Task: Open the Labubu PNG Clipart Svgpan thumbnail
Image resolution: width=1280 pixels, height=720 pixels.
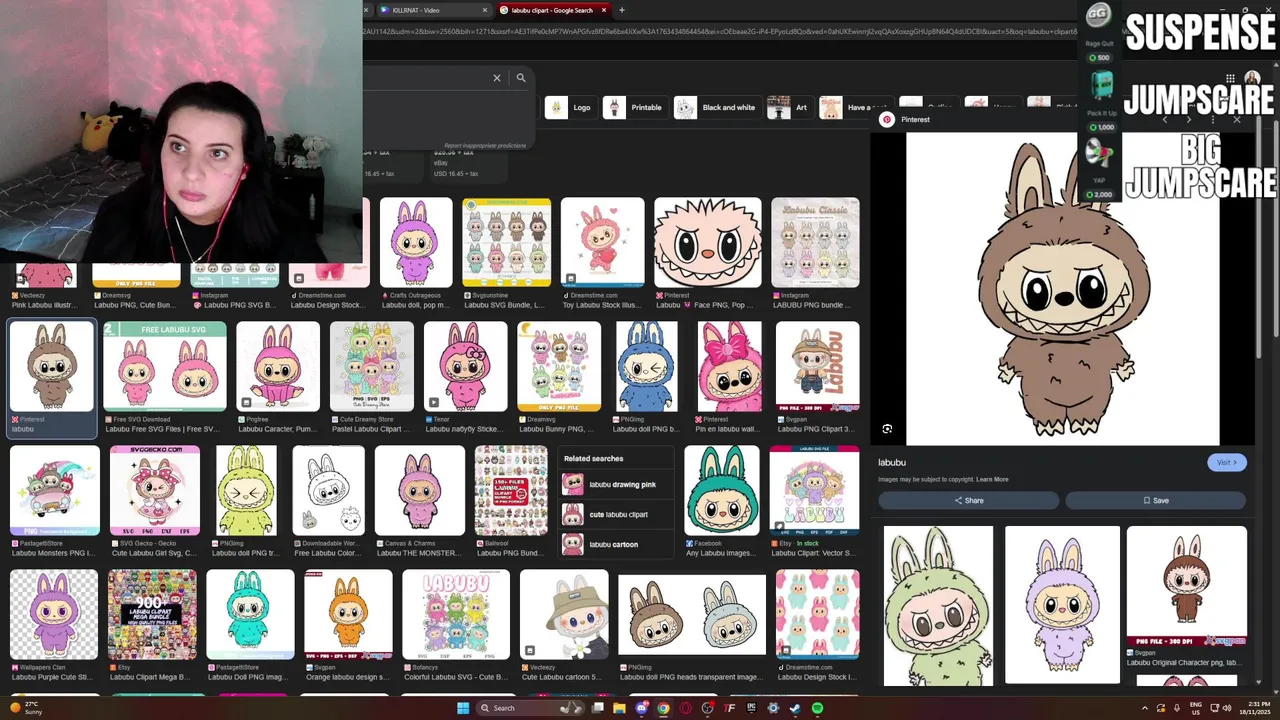Action: [817, 367]
